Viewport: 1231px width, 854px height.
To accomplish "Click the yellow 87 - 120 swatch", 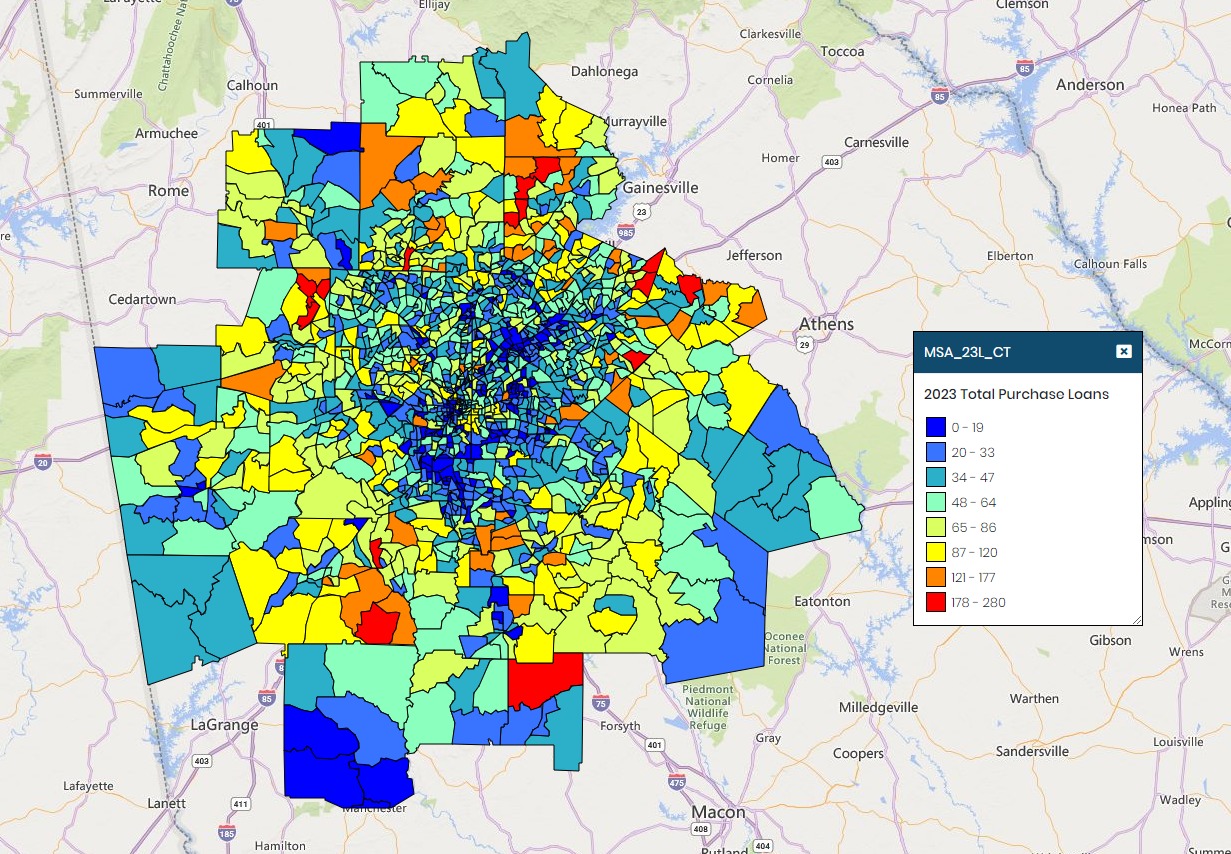I will tap(936, 552).
